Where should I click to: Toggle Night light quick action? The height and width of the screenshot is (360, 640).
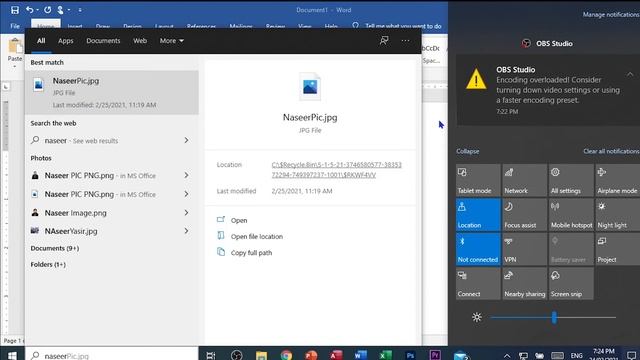tap(618, 215)
